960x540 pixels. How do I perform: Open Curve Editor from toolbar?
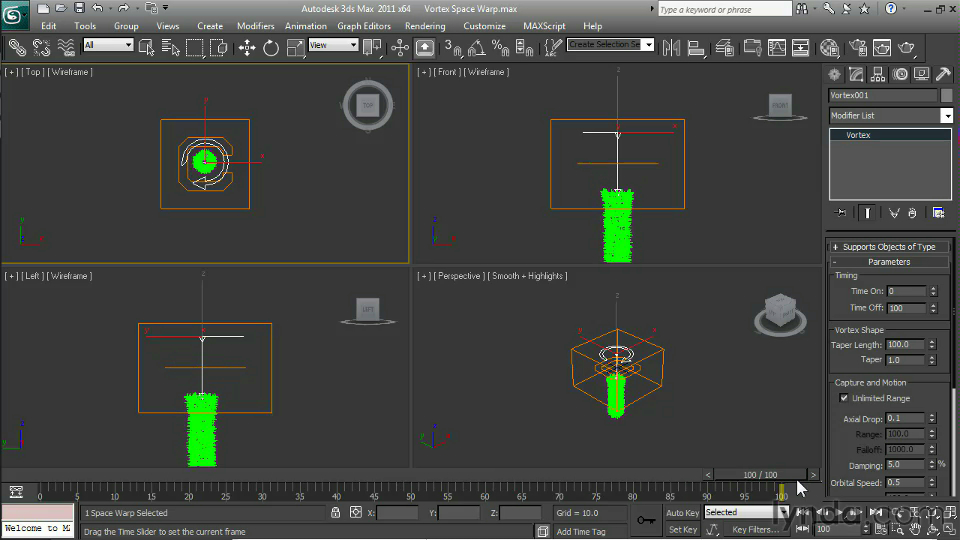pyautogui.click(x=776, y=47)
